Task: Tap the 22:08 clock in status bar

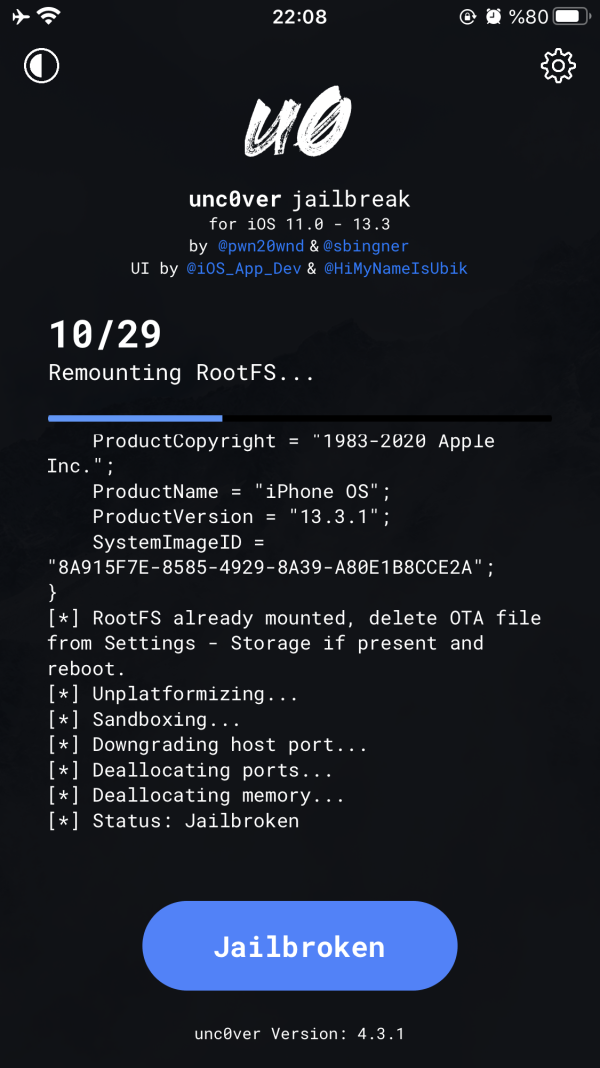Action: click(299, 16)
